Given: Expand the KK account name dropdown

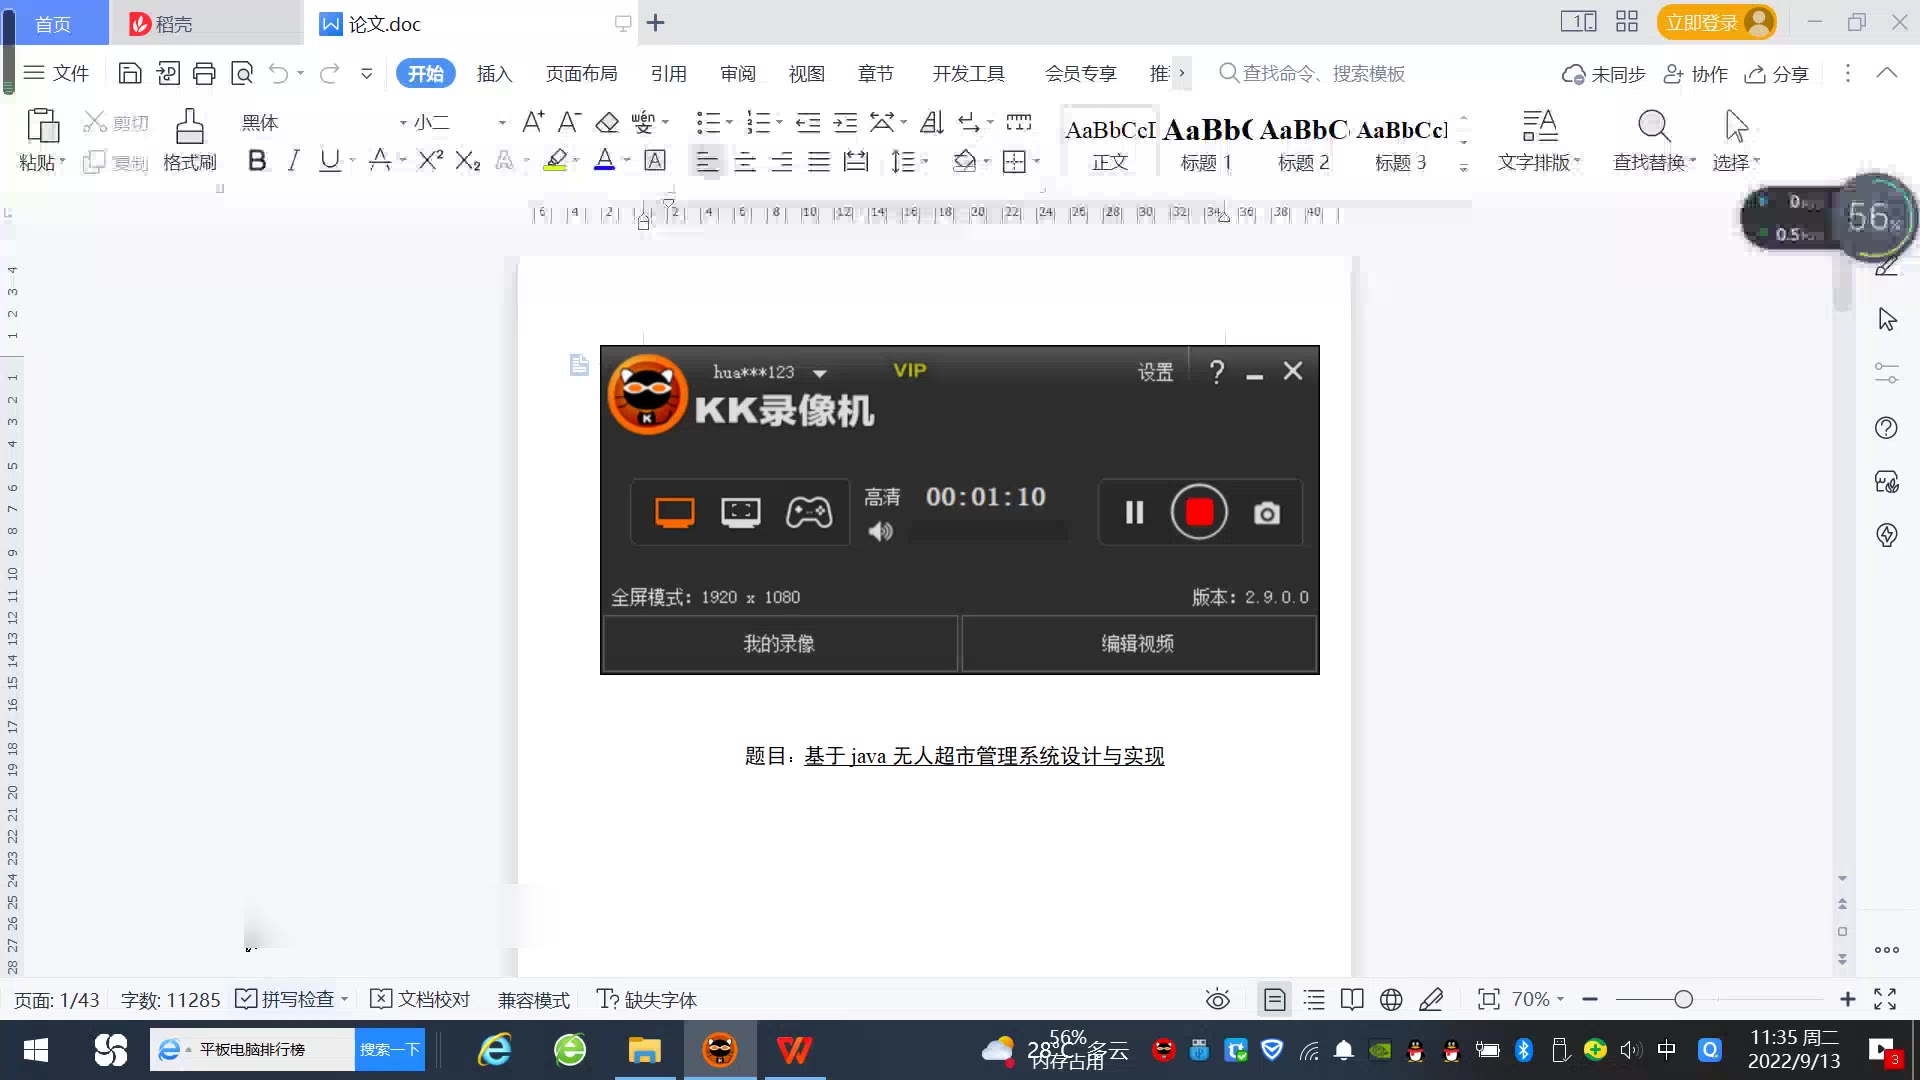Looking at the screenshot, I should (x=820, y=373).
